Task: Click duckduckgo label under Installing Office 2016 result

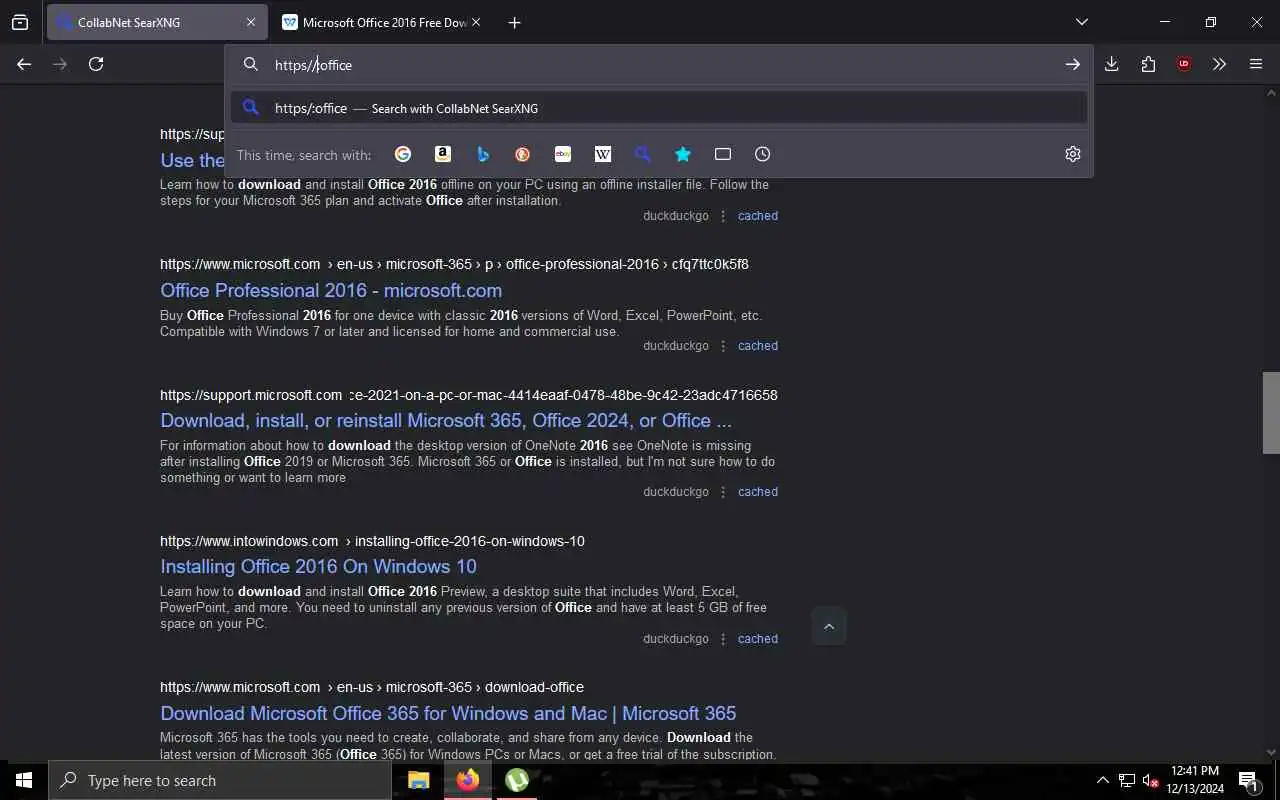Action: coord(676,639)
